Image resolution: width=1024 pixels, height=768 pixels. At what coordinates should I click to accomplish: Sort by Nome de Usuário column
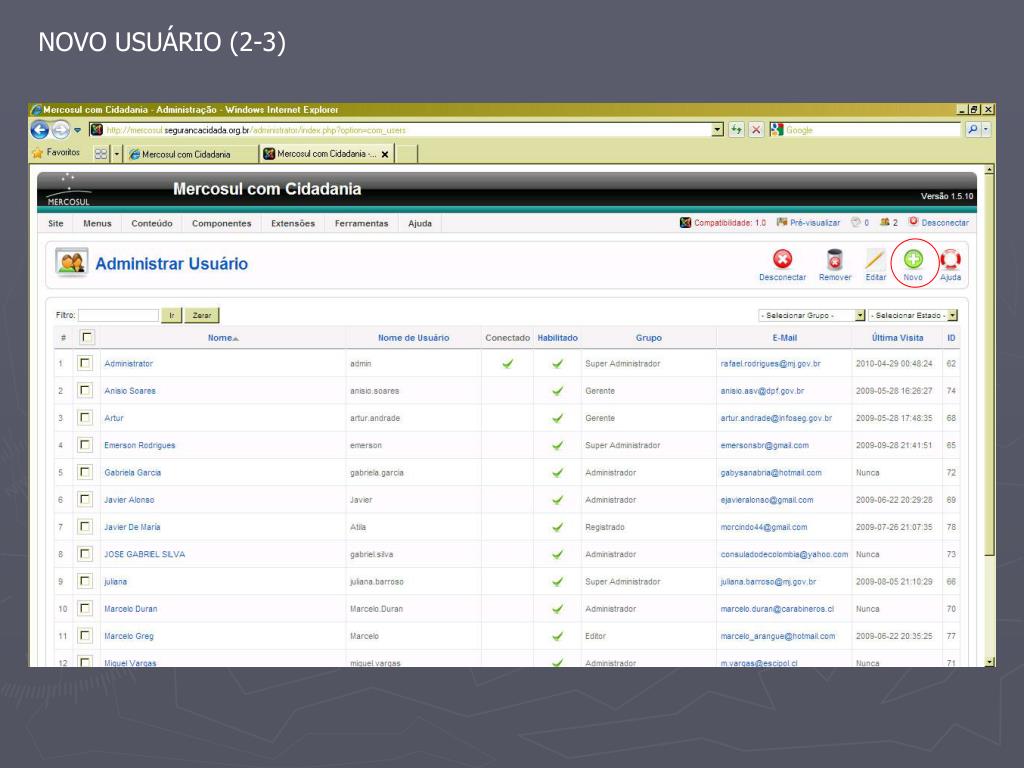tap(413, 338)
